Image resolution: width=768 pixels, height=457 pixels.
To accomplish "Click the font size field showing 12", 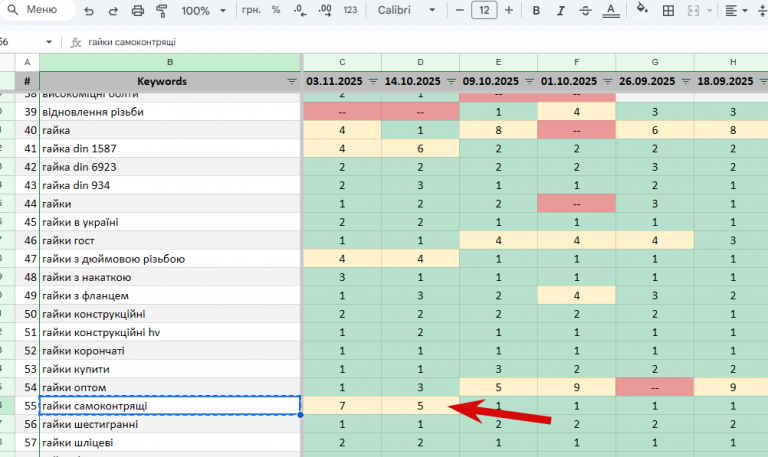I will click(x=484, y=10).
